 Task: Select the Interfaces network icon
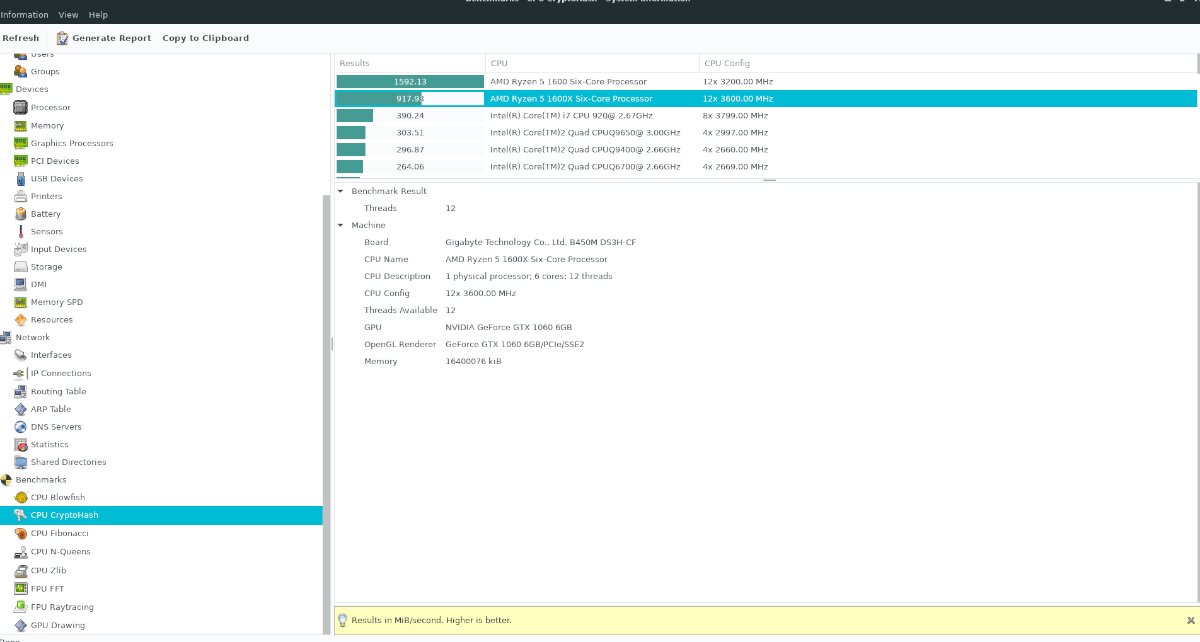click(x=21, y=355)
